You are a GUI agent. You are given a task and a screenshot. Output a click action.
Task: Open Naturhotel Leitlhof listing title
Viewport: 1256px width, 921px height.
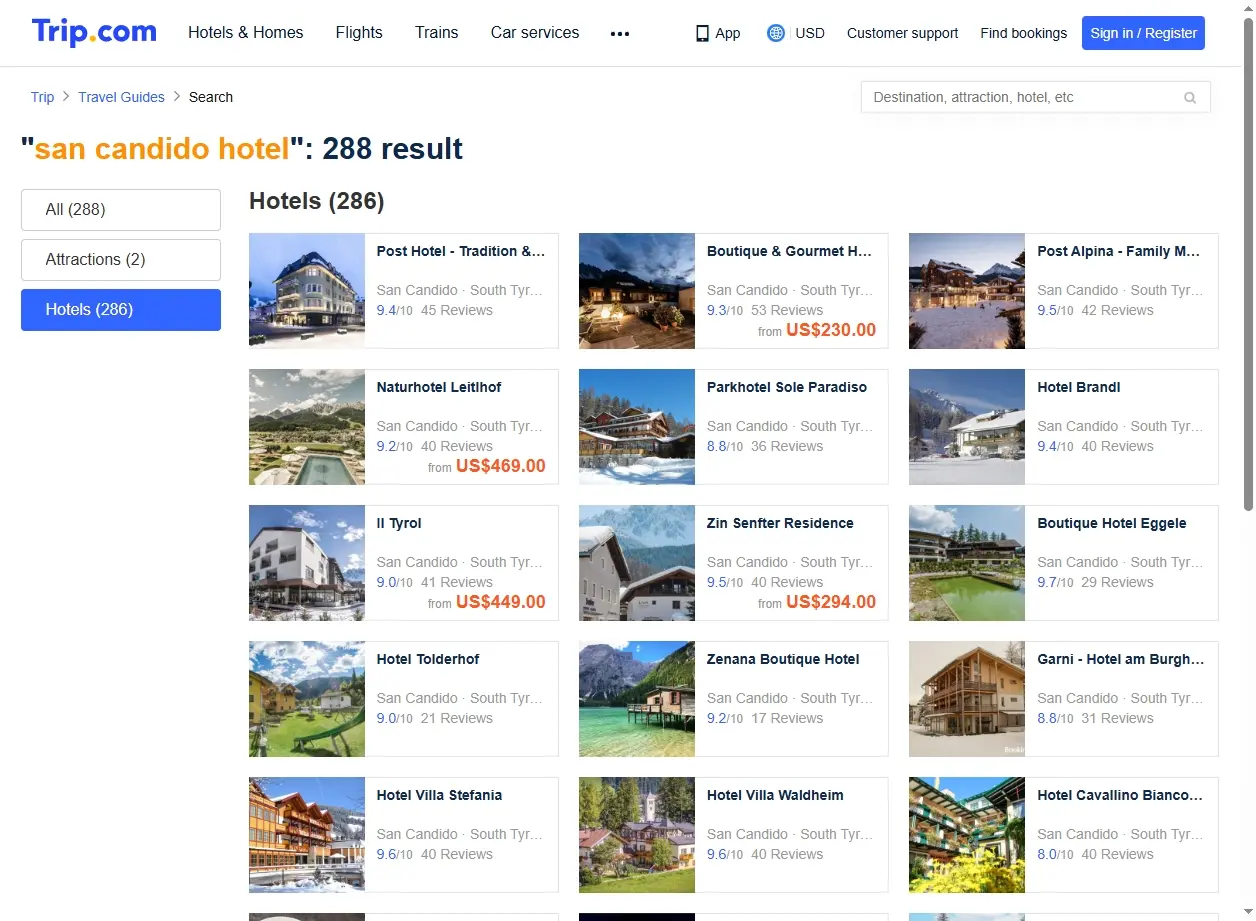439,387
